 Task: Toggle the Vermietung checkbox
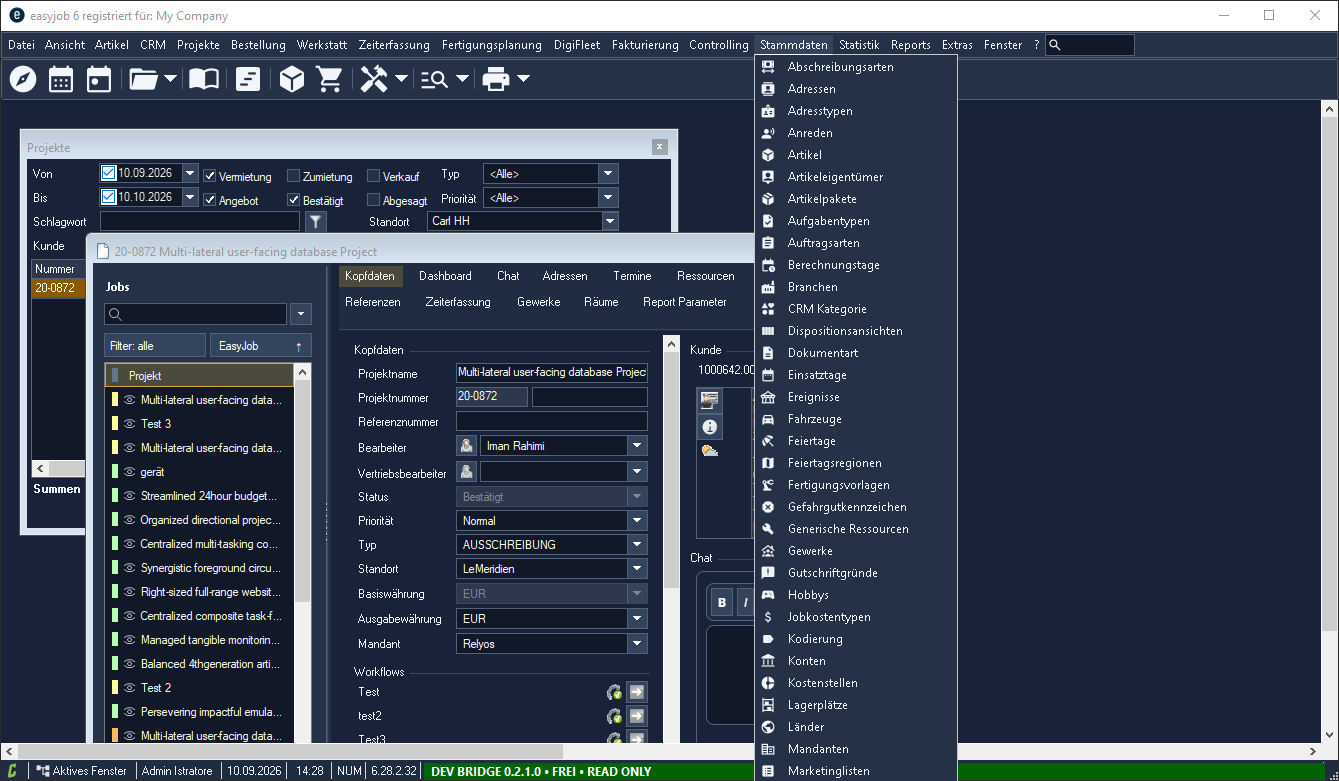[210, 176]
